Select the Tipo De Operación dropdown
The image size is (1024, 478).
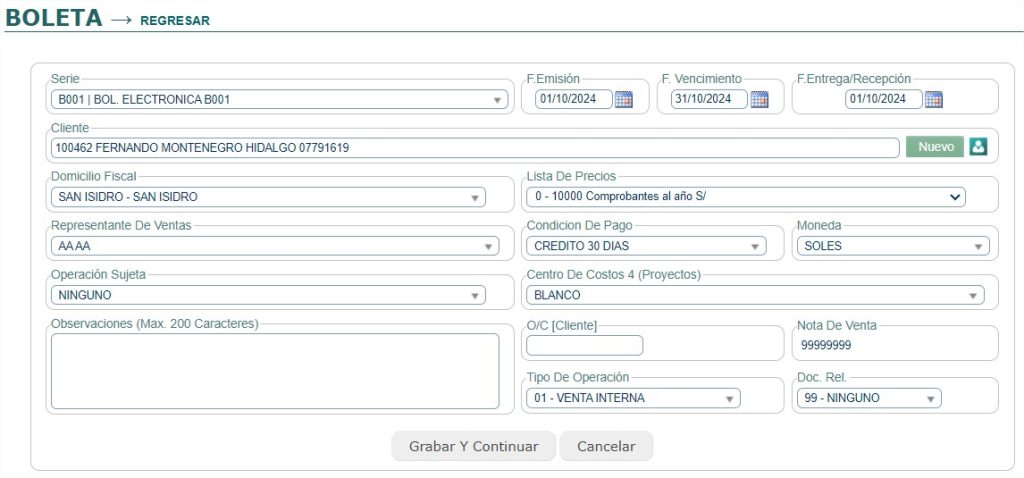coord(632,398)
